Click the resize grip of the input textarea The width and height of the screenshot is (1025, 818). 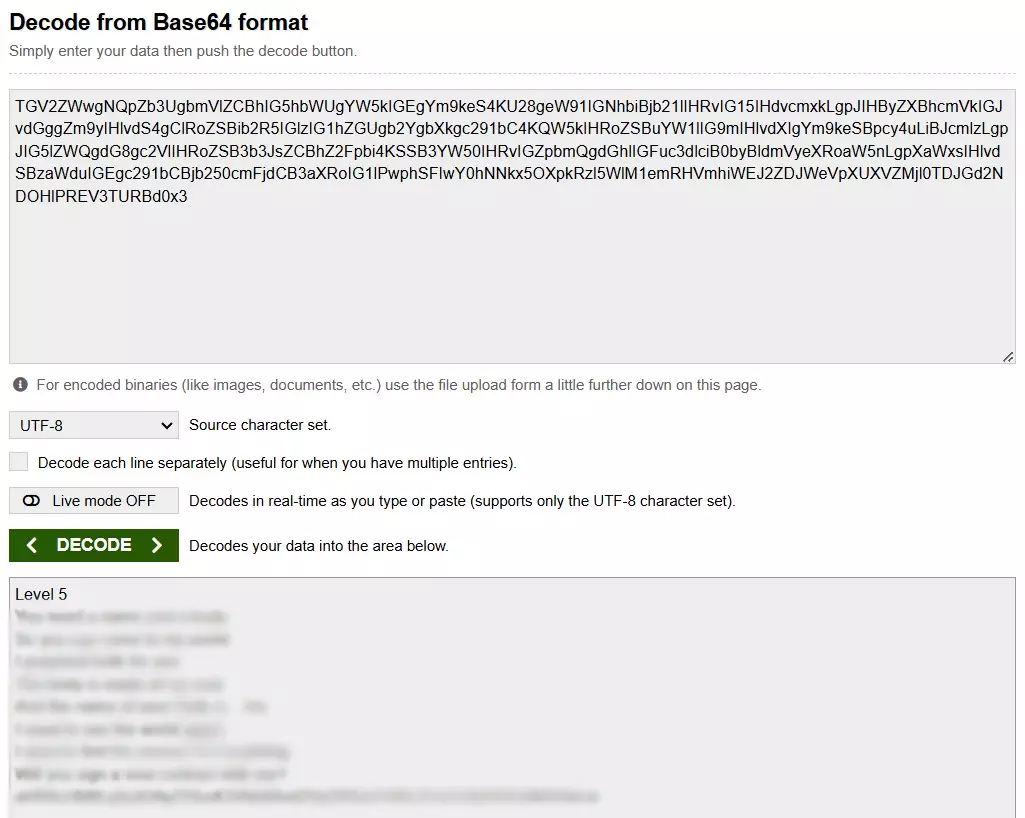1008,356
